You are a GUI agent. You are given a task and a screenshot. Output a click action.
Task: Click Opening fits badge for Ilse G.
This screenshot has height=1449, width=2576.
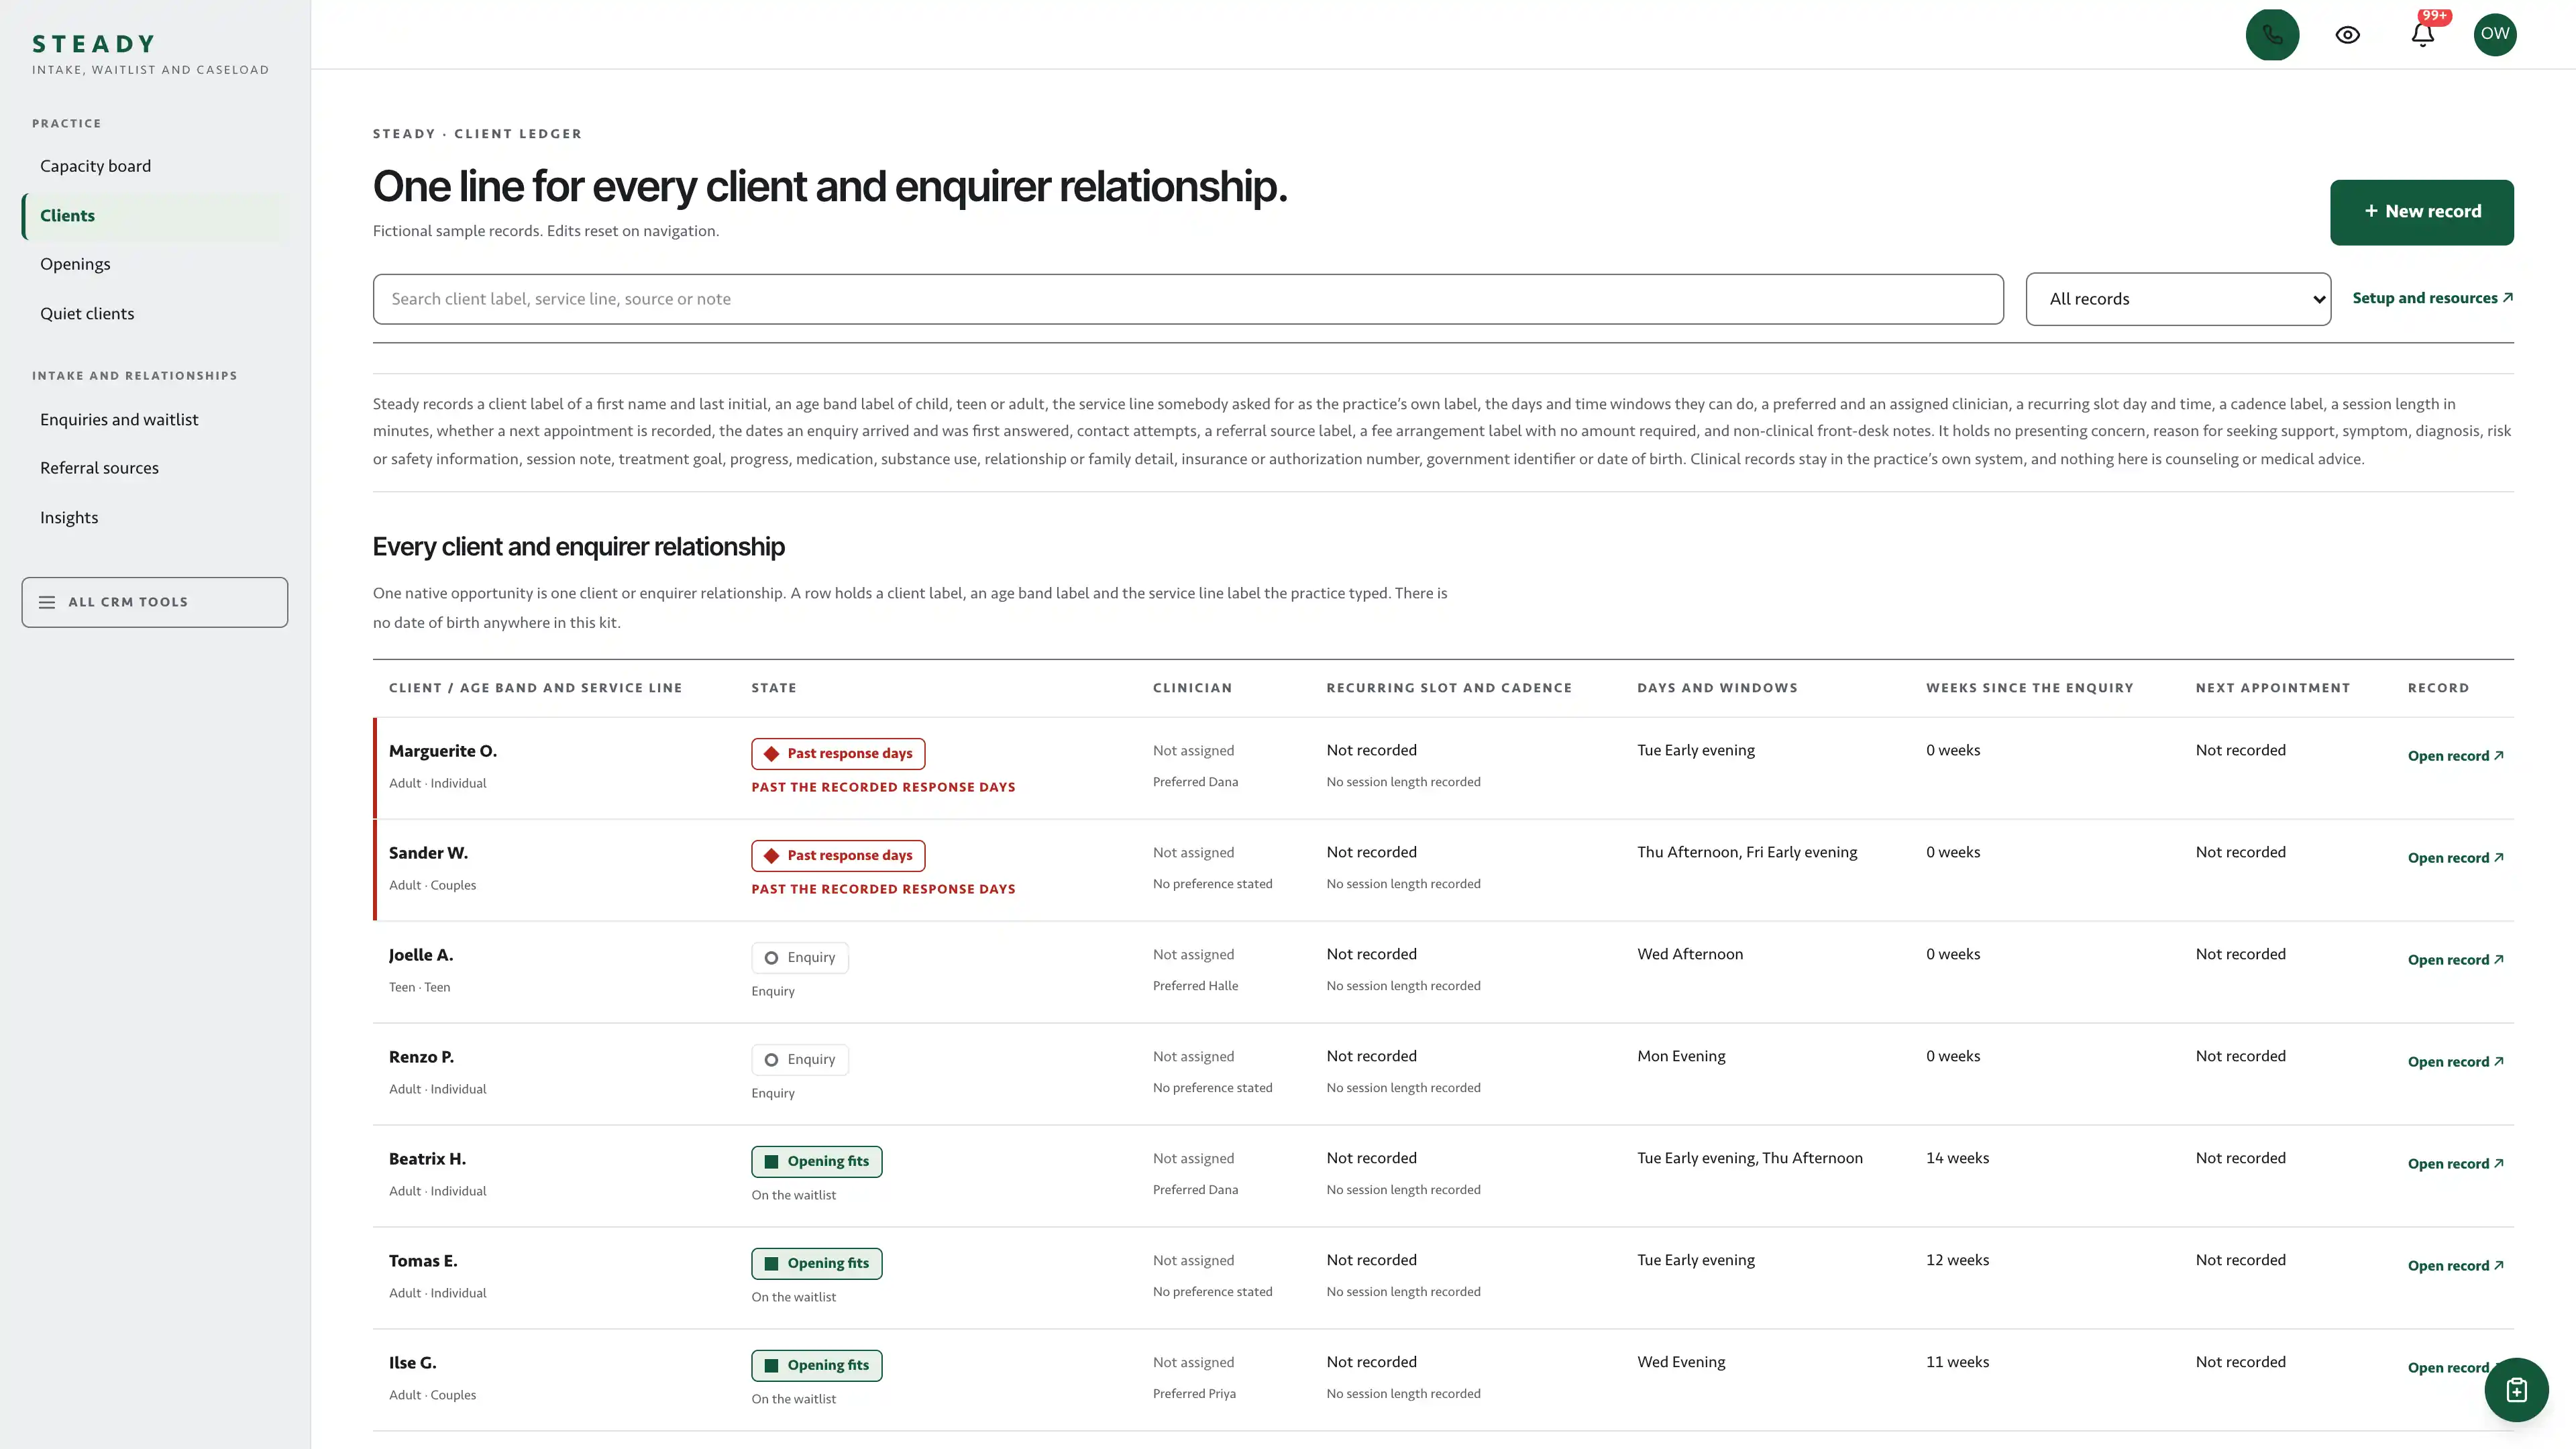tap(817, 1366)
